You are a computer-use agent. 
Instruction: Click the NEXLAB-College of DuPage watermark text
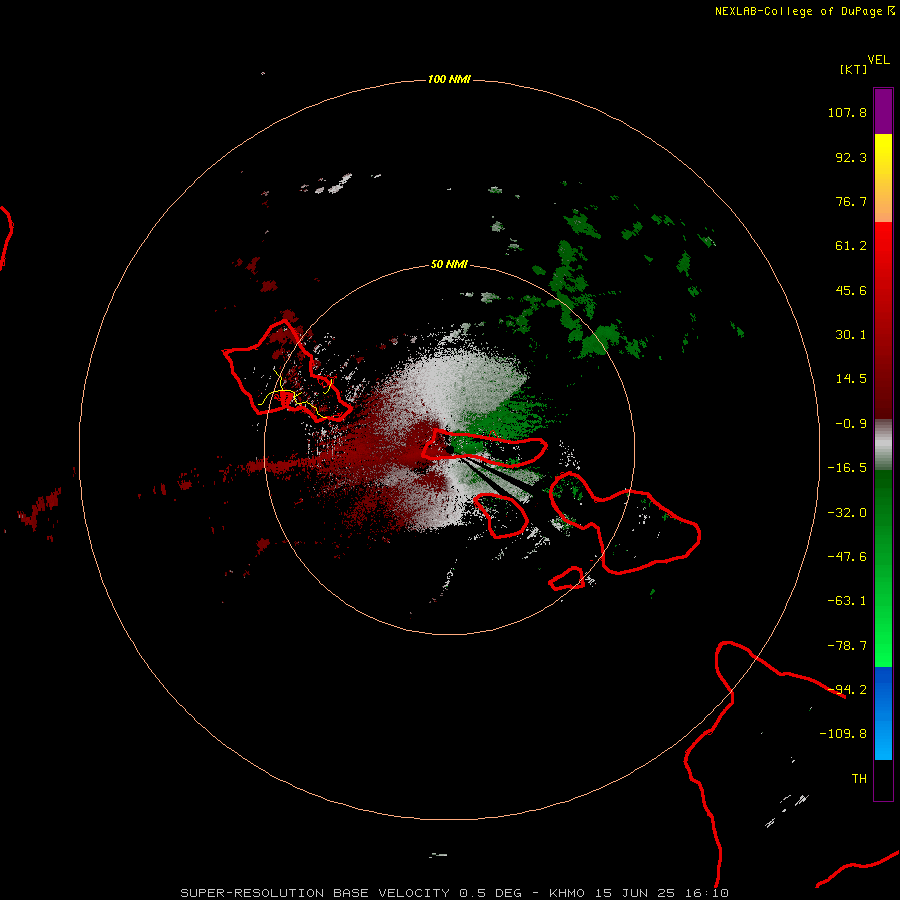[x=805, y=11]
